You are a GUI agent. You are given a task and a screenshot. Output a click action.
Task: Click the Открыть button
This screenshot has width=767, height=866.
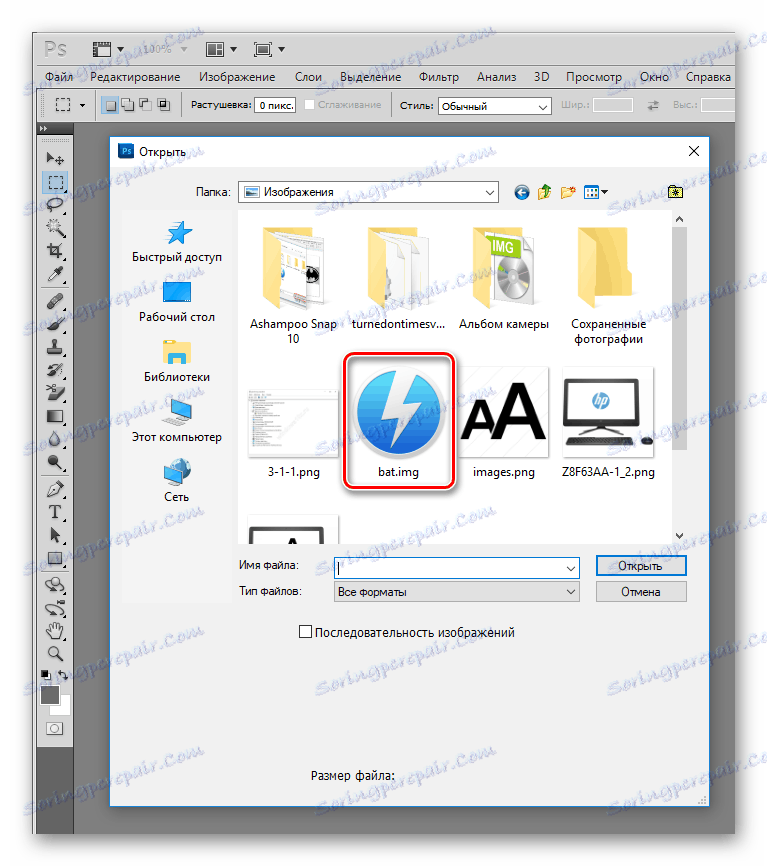[x=641, y=566]
